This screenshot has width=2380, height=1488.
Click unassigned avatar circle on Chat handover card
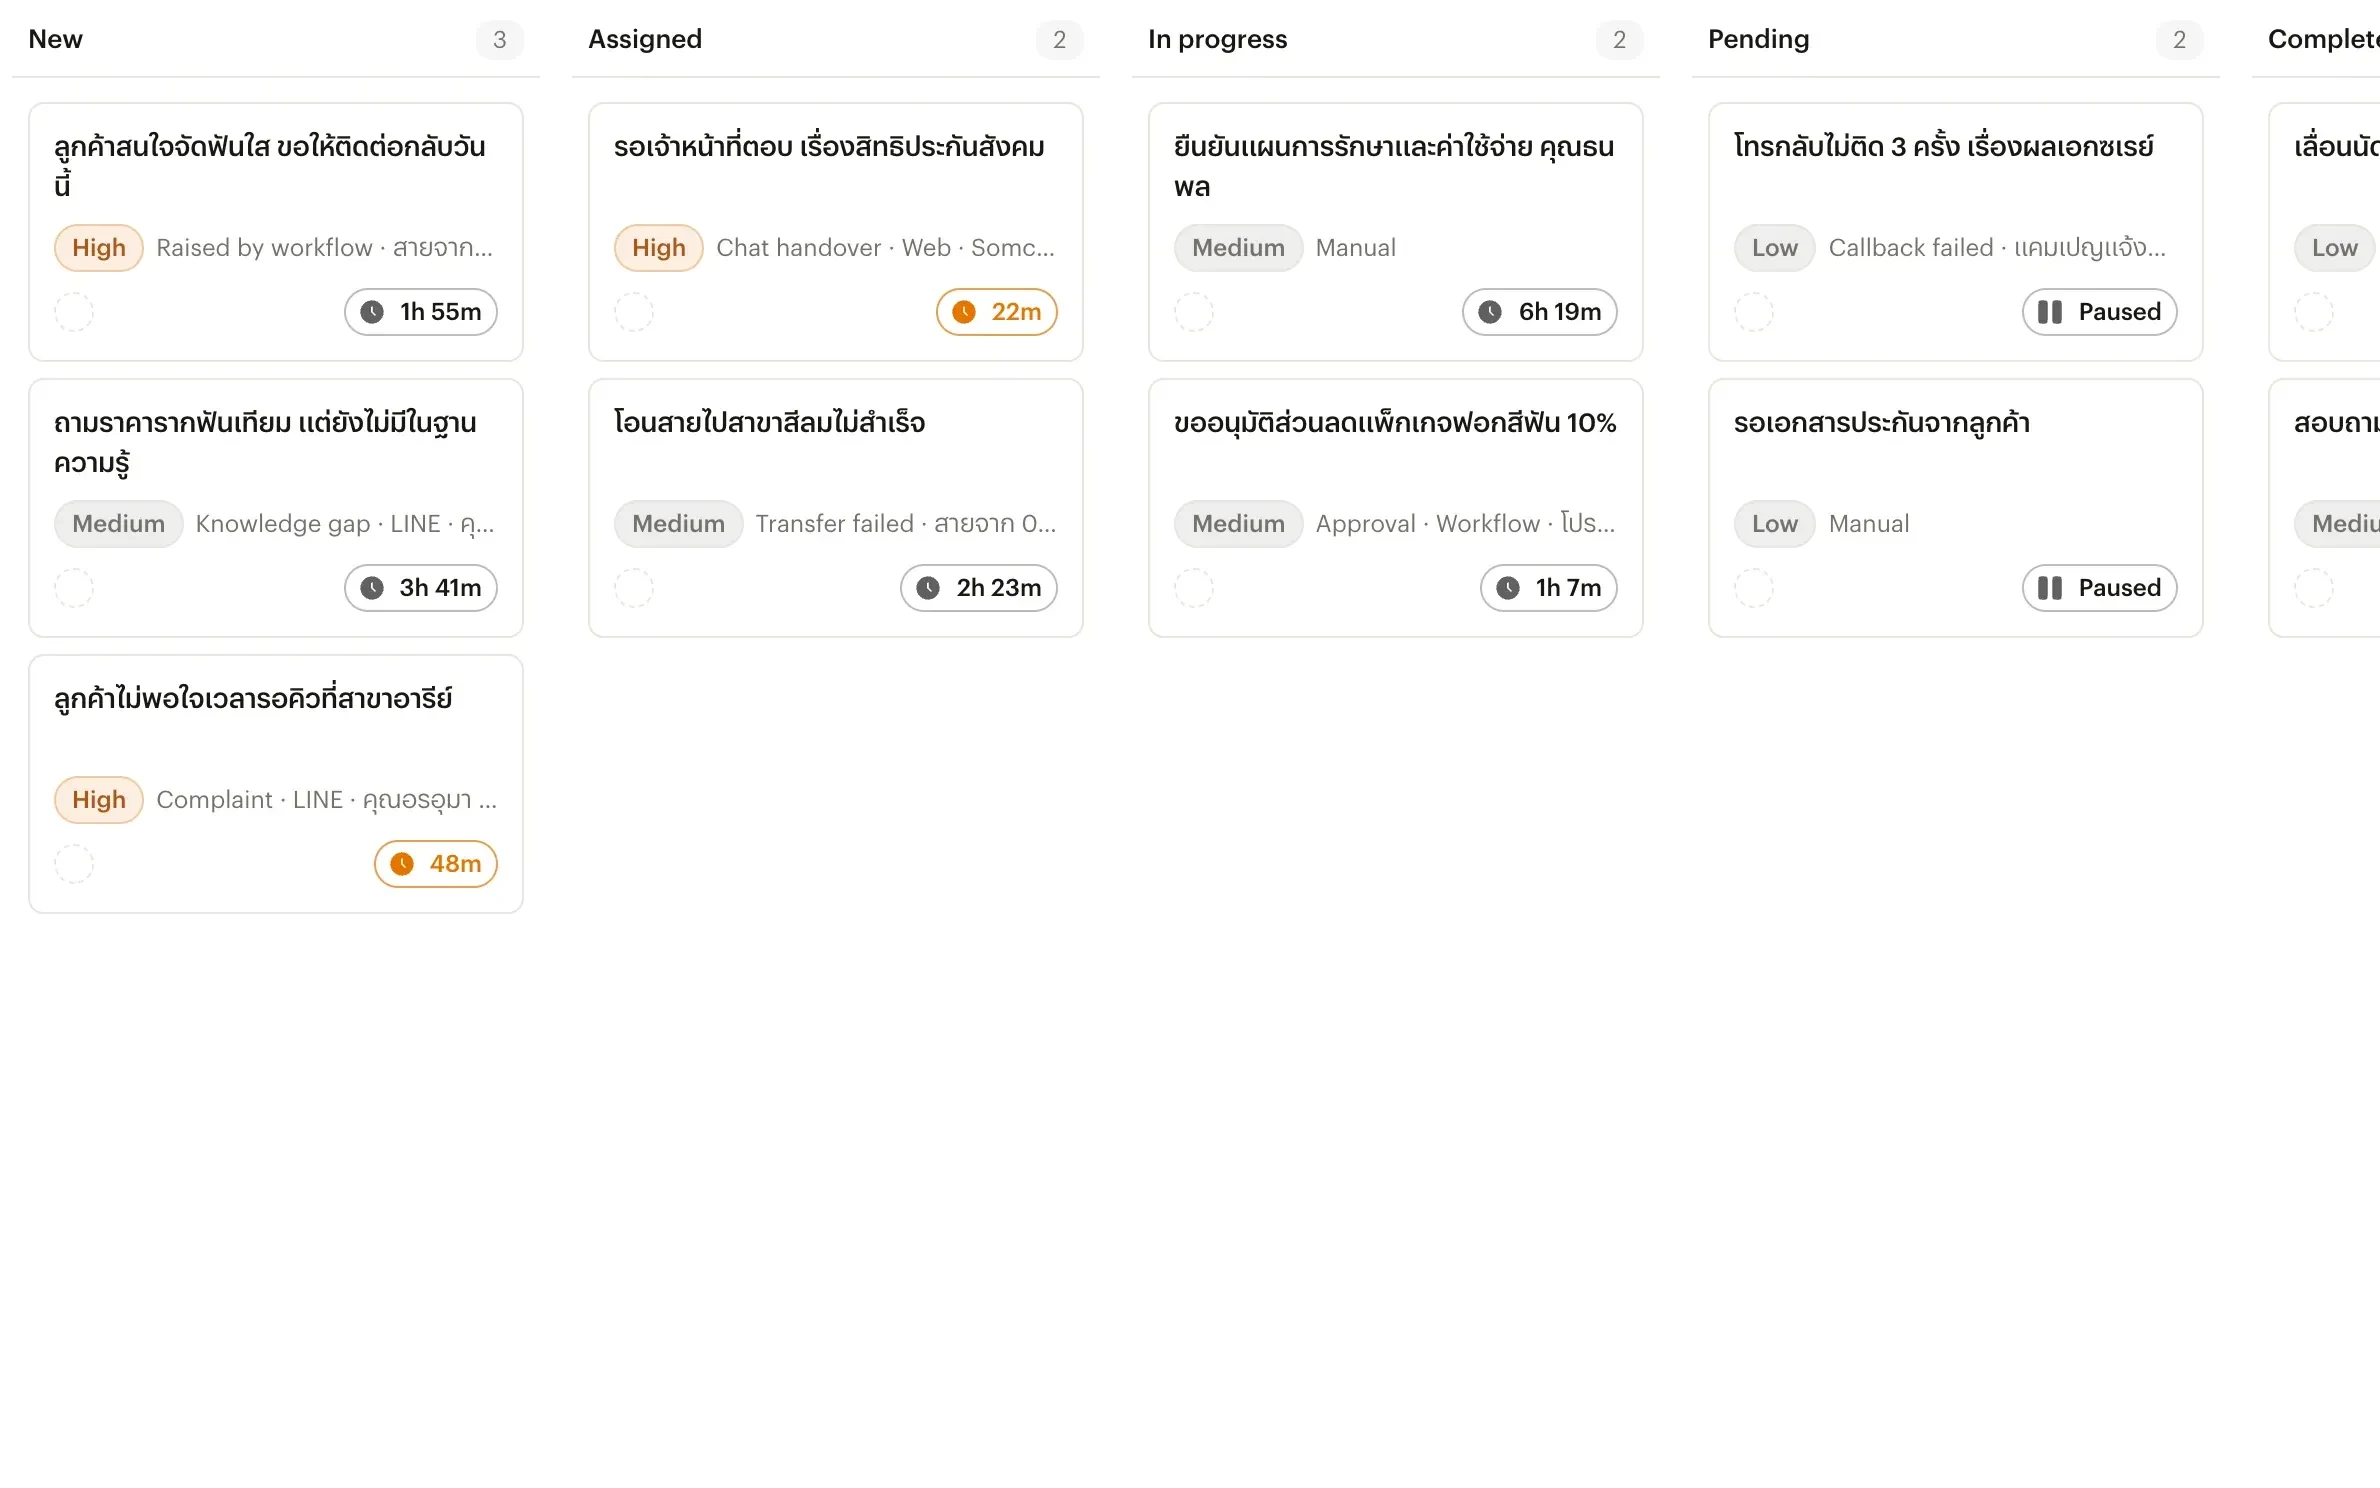(x=634, y=312)
